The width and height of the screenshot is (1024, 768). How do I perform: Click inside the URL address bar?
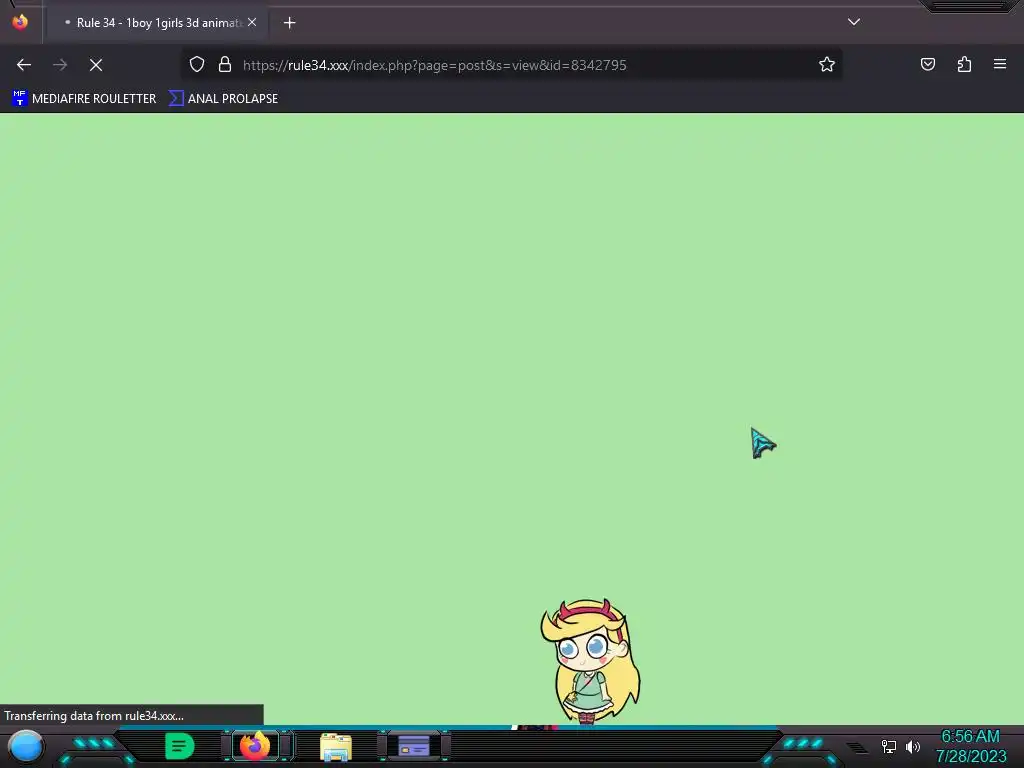(x=509, y=65)
